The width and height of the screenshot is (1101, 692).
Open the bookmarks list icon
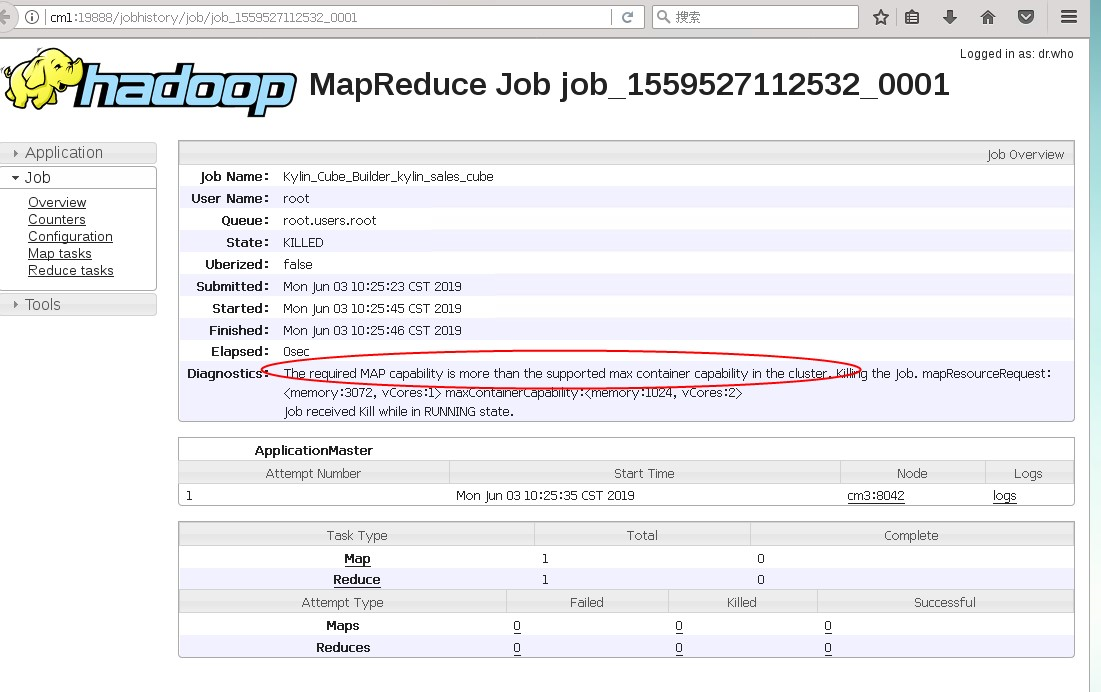[x=912, y=17]
